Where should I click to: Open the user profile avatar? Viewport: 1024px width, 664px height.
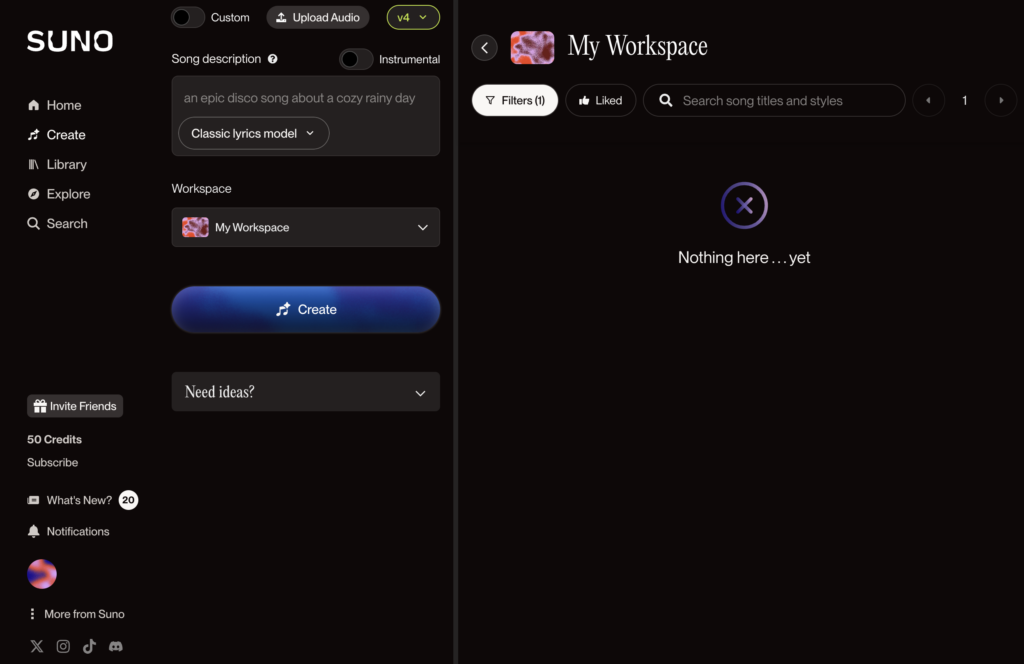point(42,574)
